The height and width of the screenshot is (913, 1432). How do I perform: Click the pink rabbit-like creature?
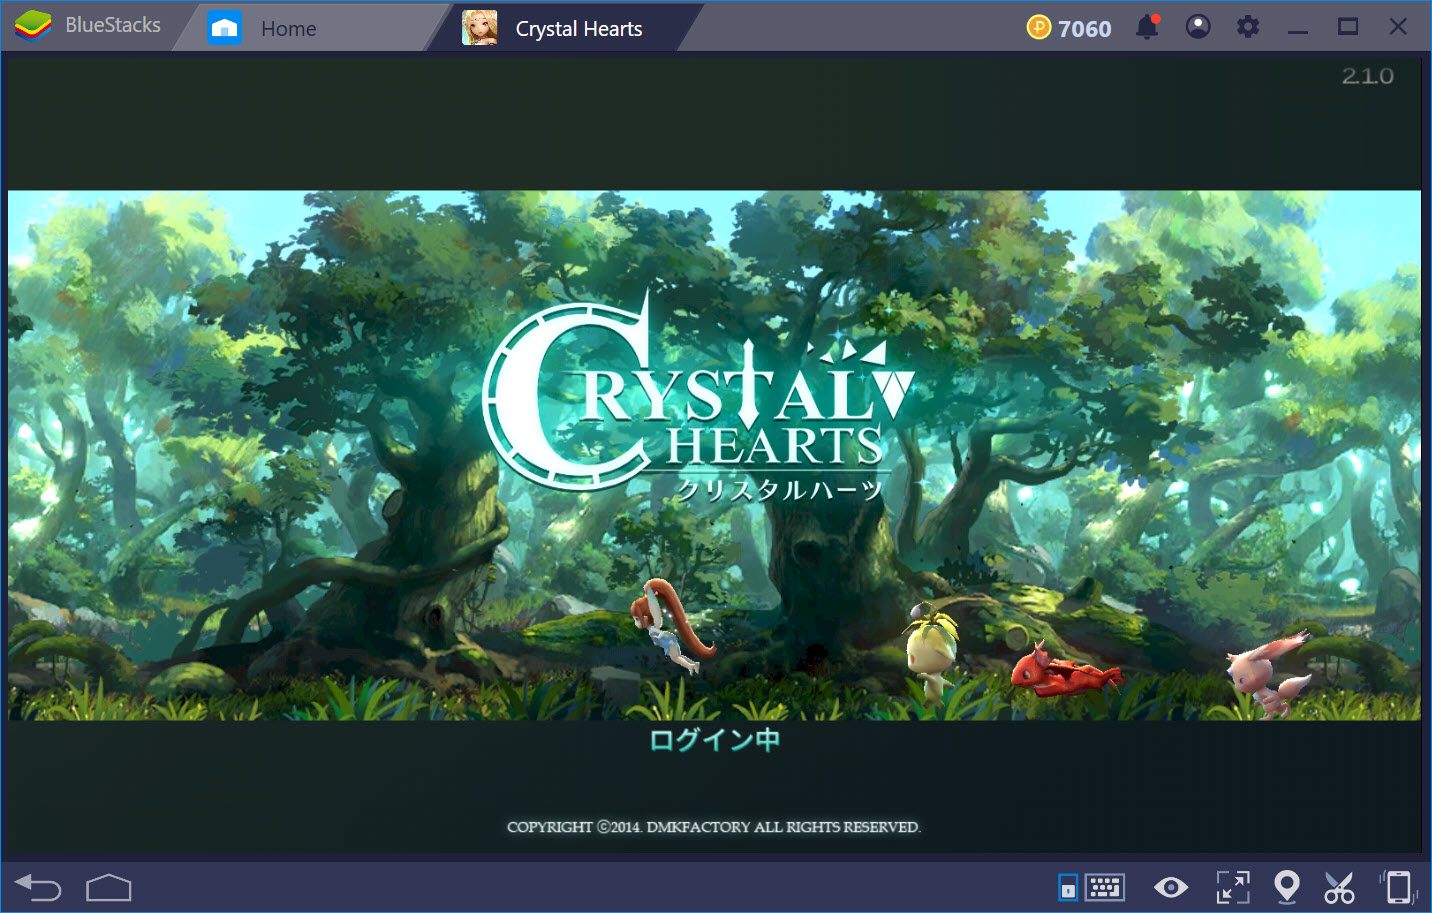[1268, 674]
